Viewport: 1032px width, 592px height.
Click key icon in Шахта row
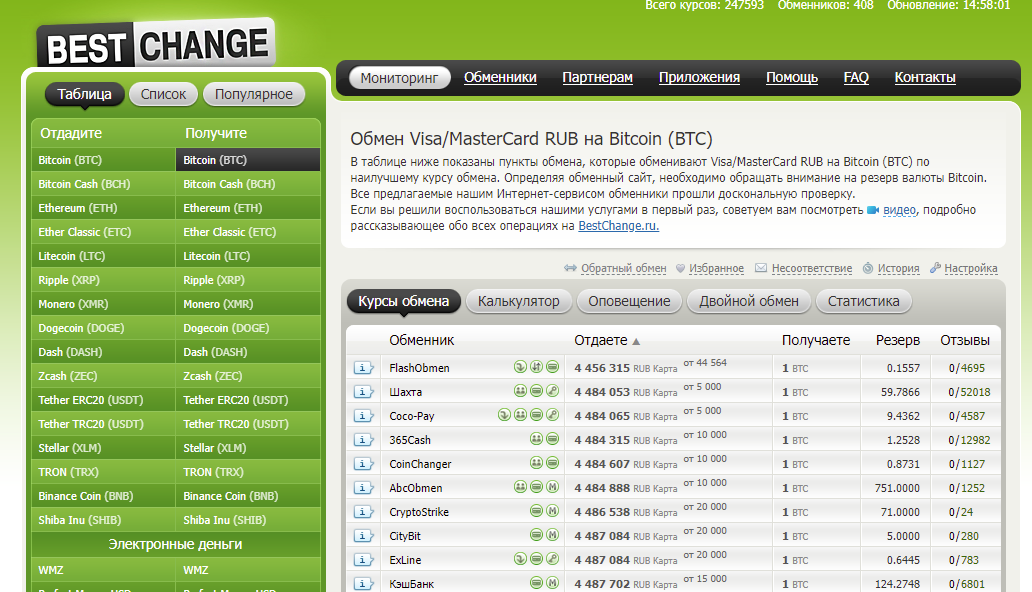click(x=553, y=391)
